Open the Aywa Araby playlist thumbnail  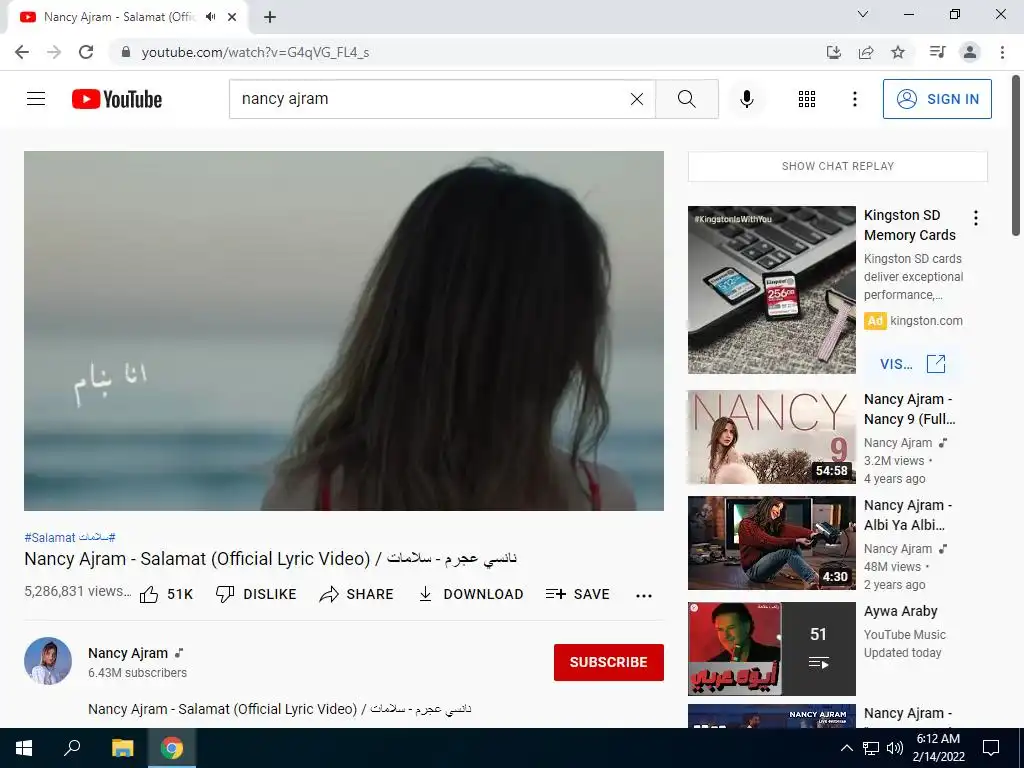pyautogui.click(x=771, y=649)
